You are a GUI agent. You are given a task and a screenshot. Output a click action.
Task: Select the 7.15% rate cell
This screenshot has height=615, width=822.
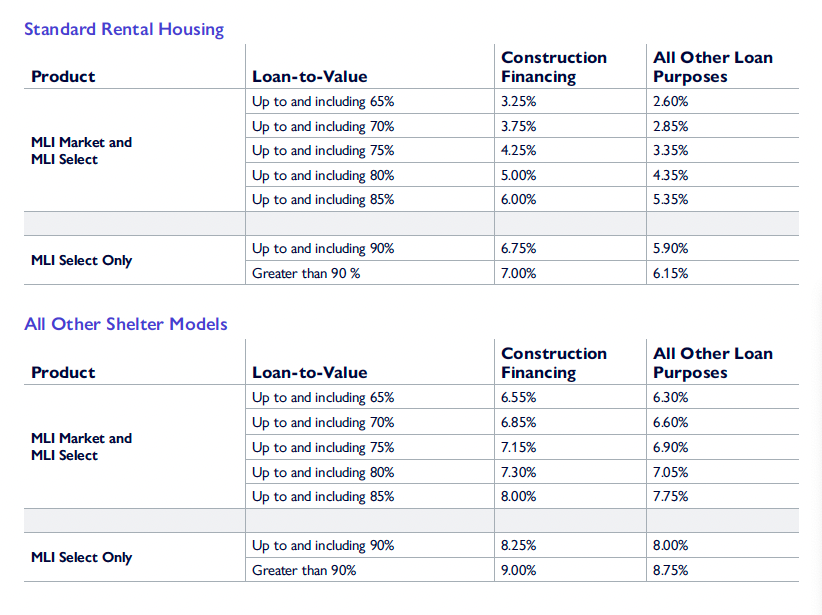click(x=519, y=447)
